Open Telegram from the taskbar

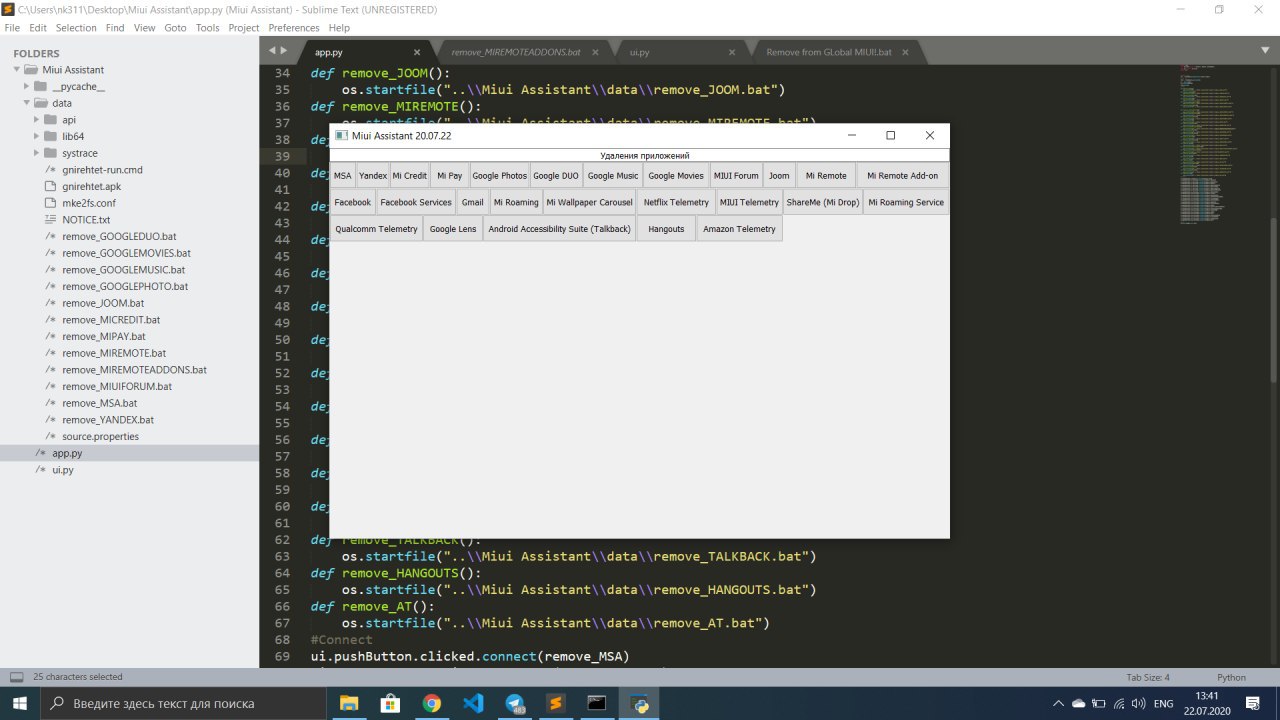[514, 703]
